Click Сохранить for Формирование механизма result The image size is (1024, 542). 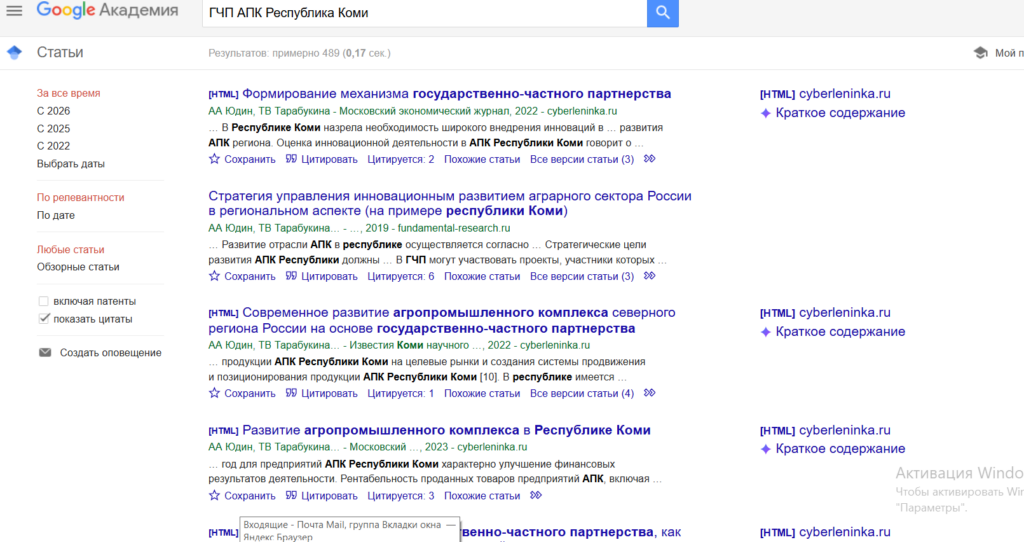249,159
